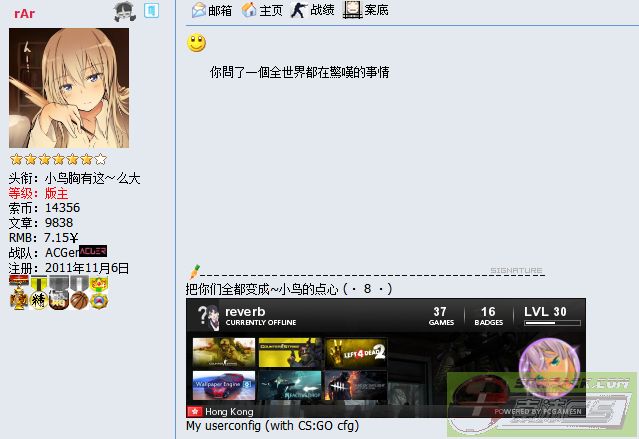
Task: Click the basketball medal badge
Action: click(x=78, y=299)
